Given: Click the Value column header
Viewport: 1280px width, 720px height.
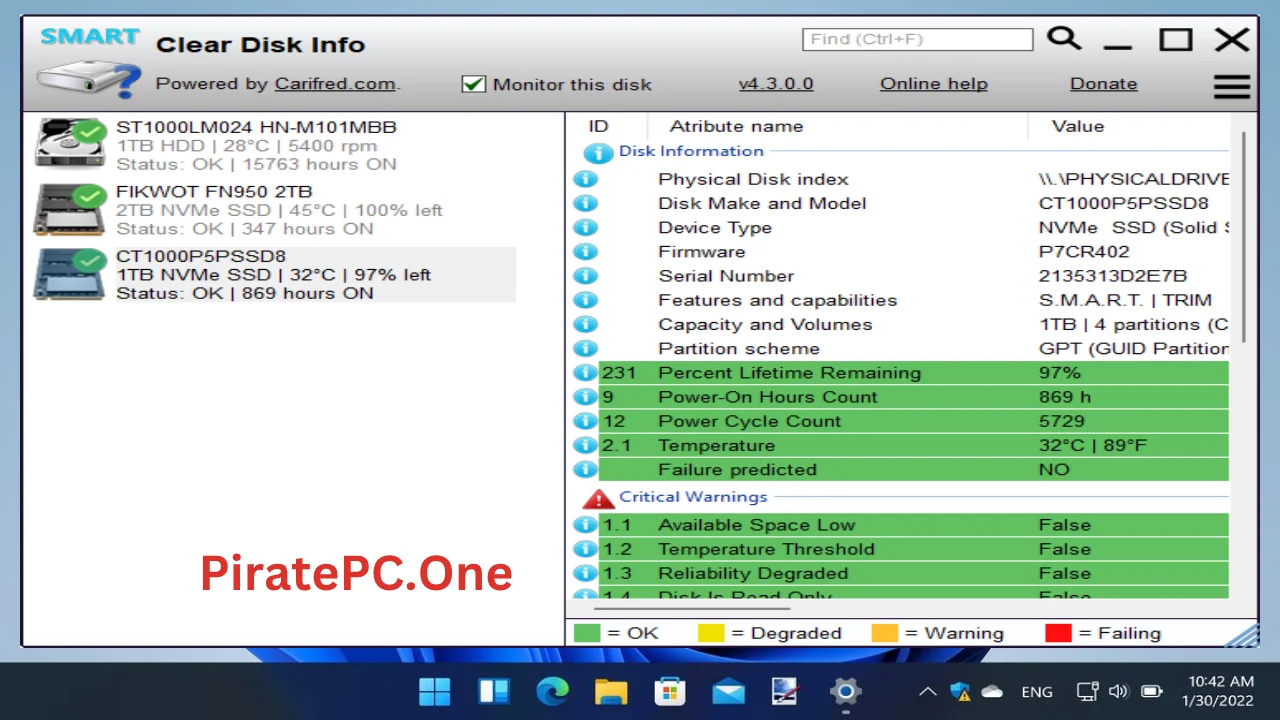Looking at the screenshot, I should coord(1078,126).
